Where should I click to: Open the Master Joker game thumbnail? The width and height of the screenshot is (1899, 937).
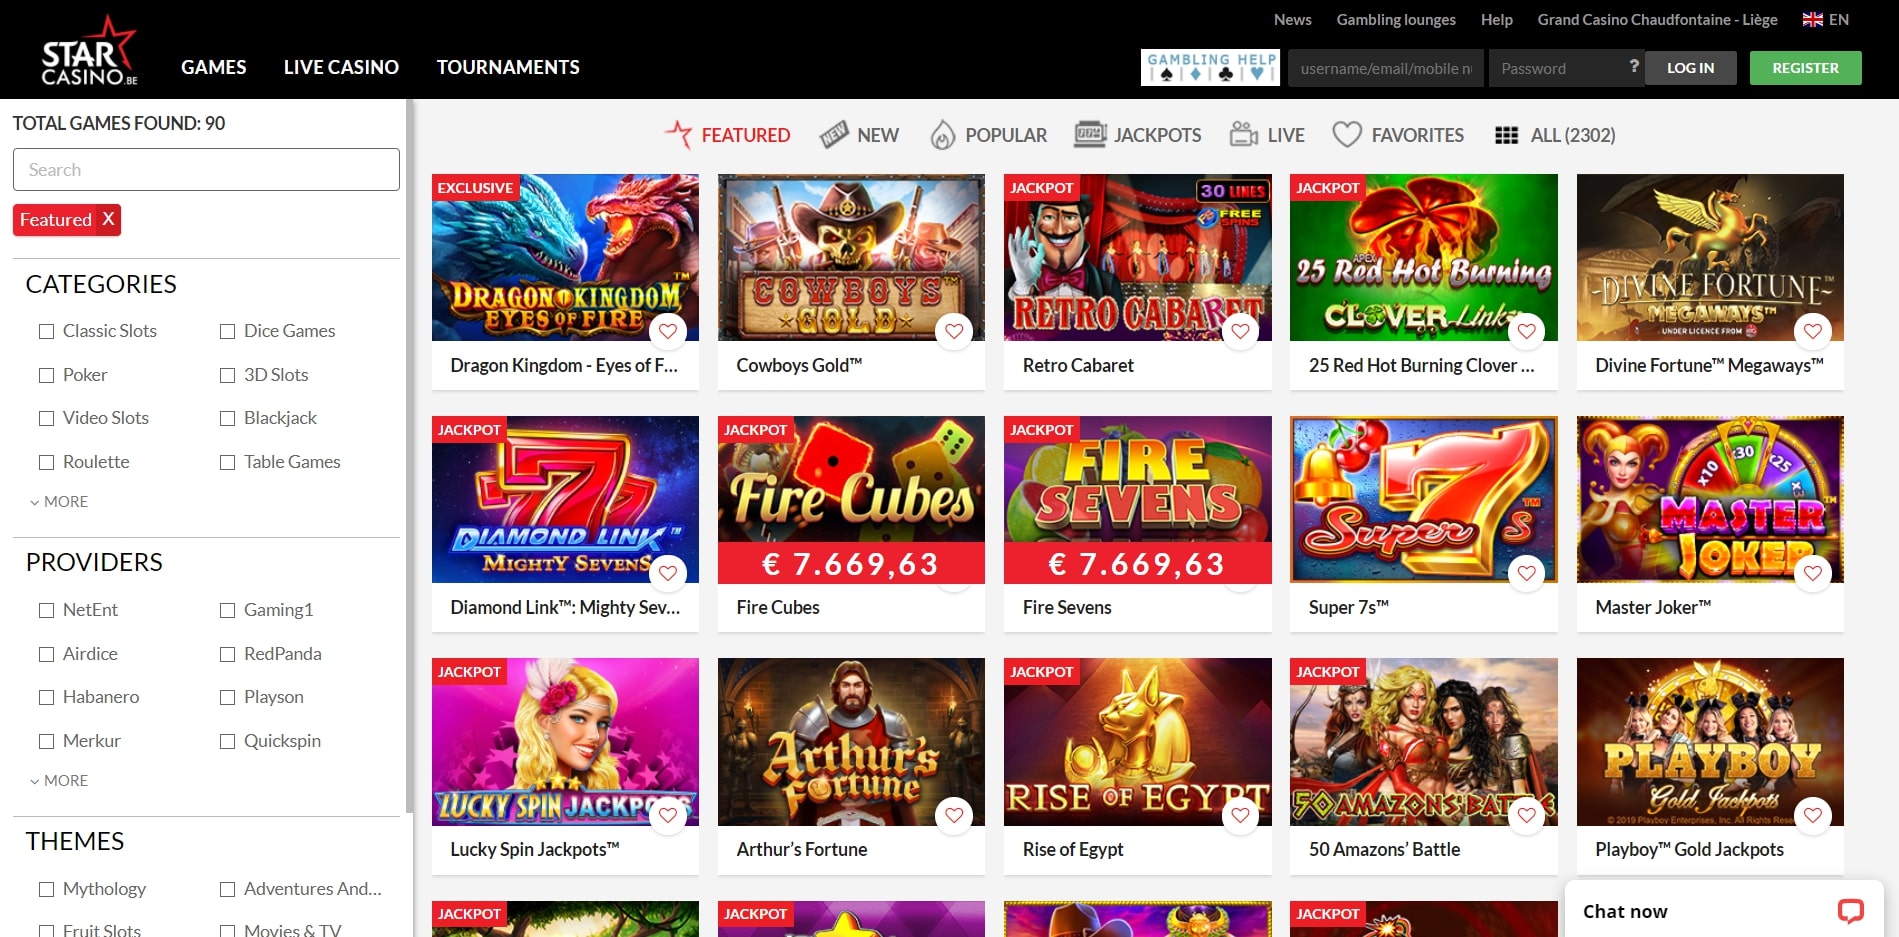point(1710,499)
